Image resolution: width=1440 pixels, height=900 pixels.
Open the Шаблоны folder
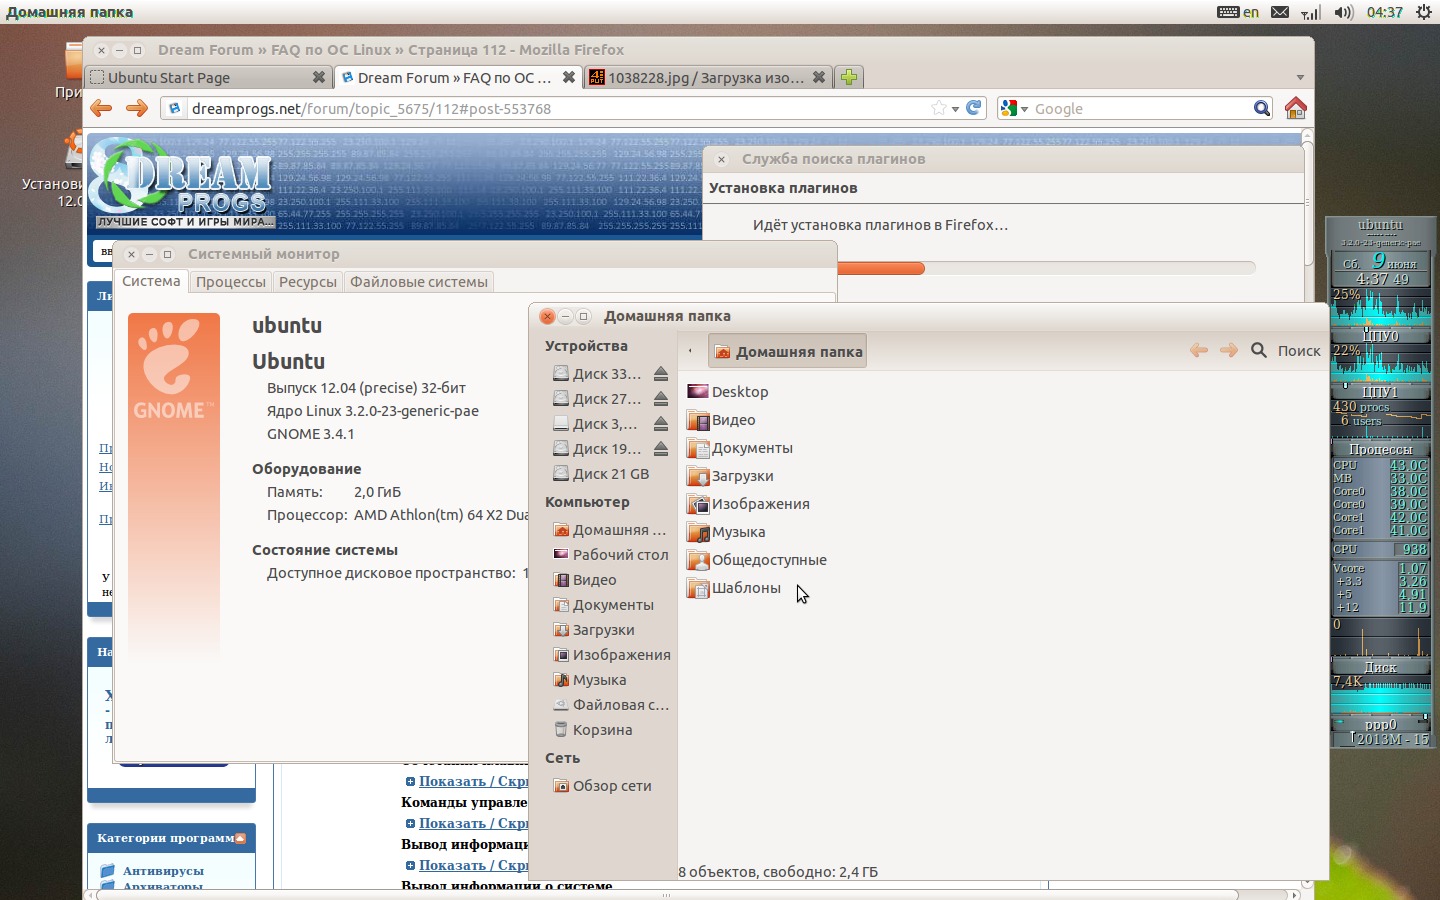pyautogui.click(x=734, y=588)
